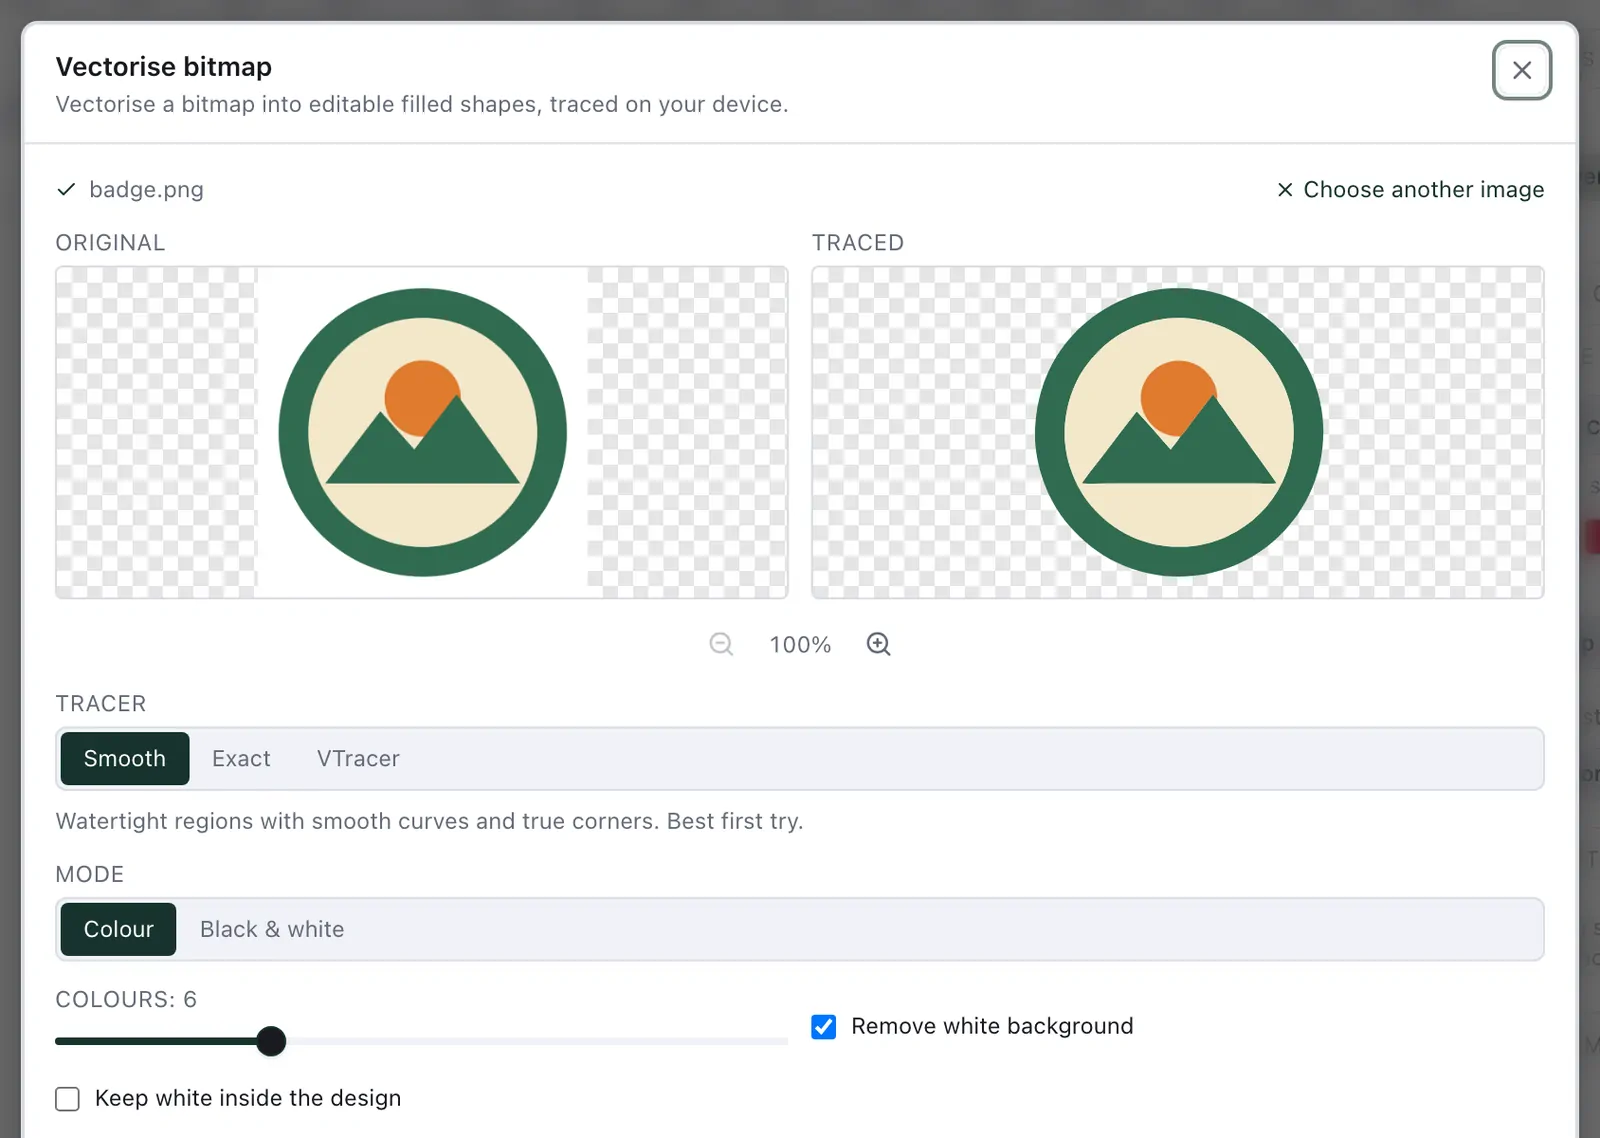Click the zoom in magnifier icon
Image resolution: width=1600 pixels, height=1138 pixels.
click(878, 644)
